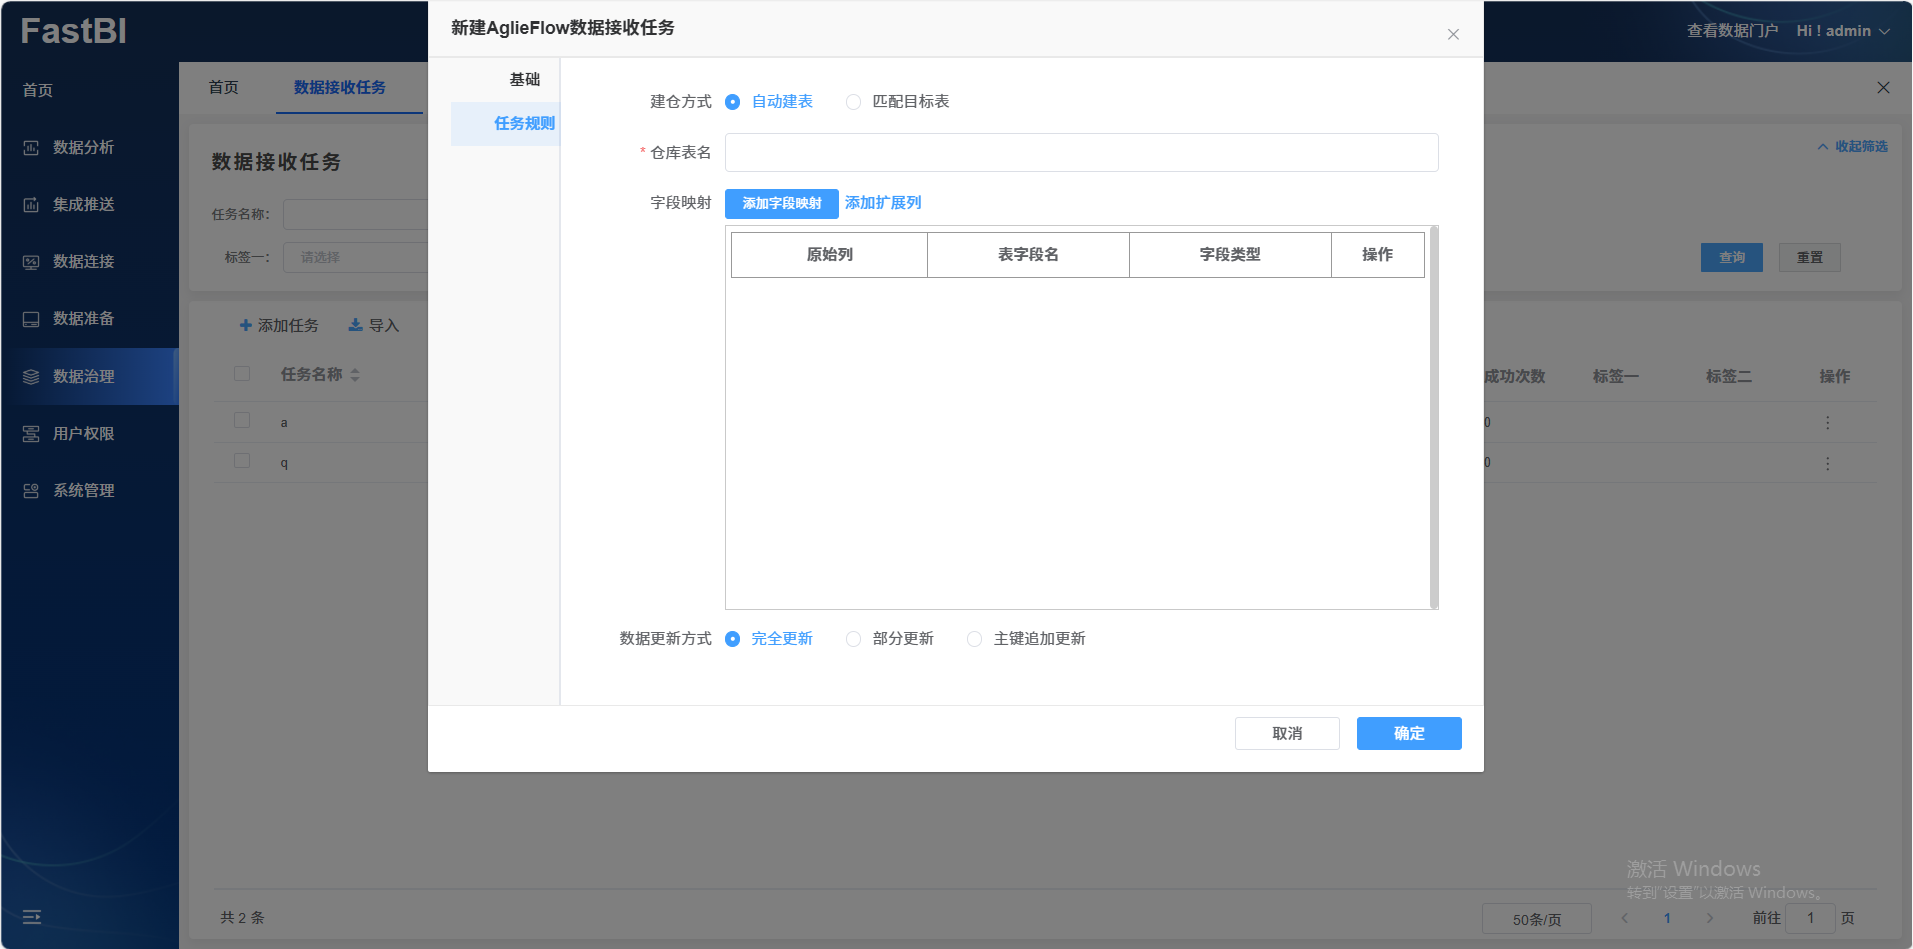Click the 数据分析 sidebar icon
The width and height of the screenshot is (1913, 949).
tap(31, 148)
